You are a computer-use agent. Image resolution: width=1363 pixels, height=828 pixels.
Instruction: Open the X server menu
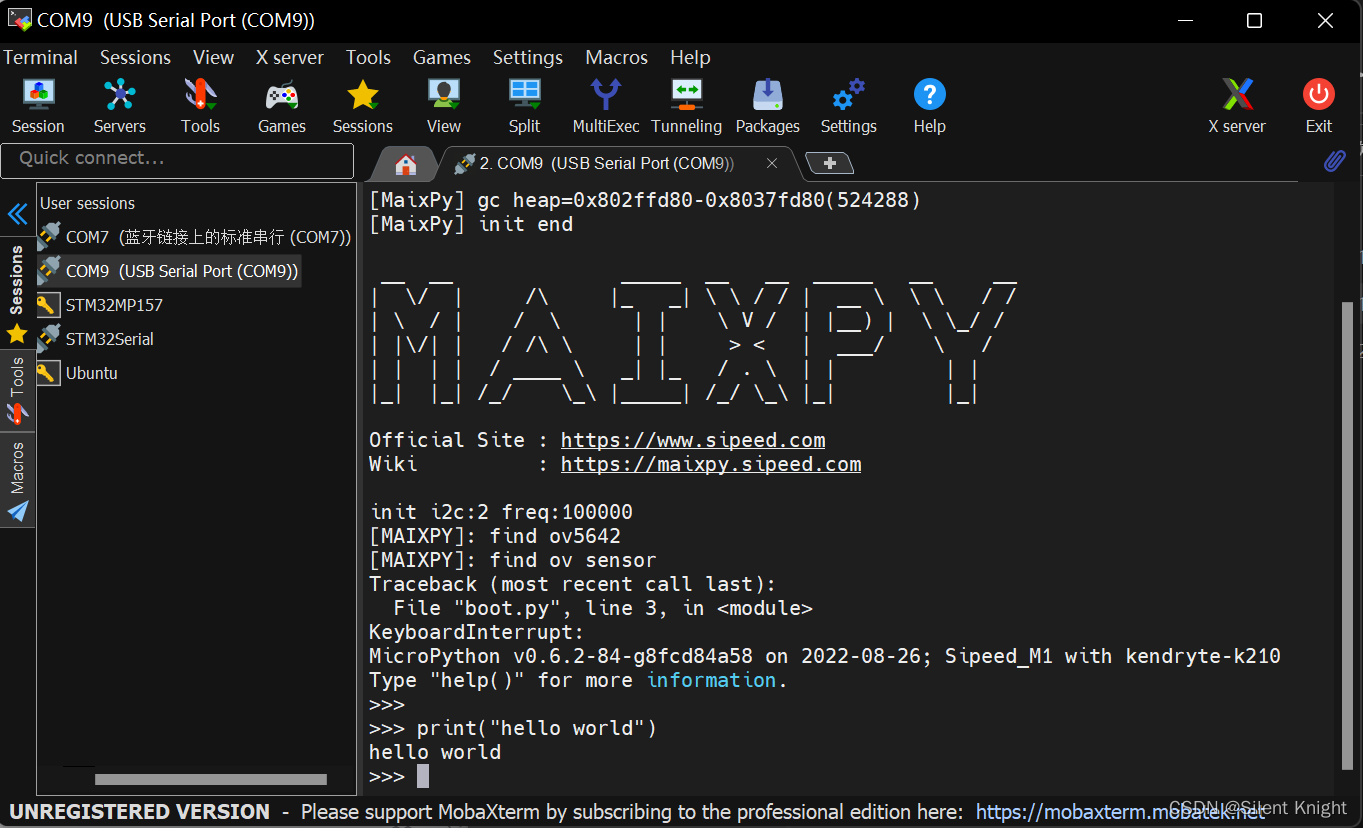coord(289,57)
